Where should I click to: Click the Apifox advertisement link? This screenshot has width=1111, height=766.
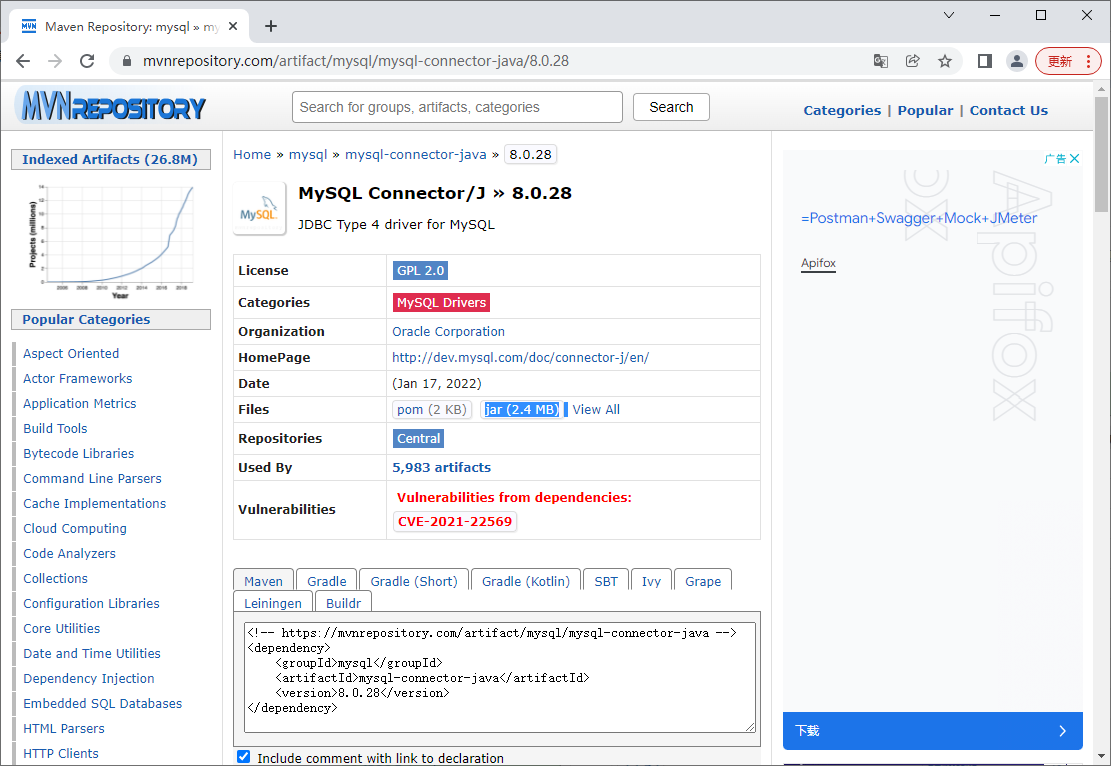coord(818,263)
